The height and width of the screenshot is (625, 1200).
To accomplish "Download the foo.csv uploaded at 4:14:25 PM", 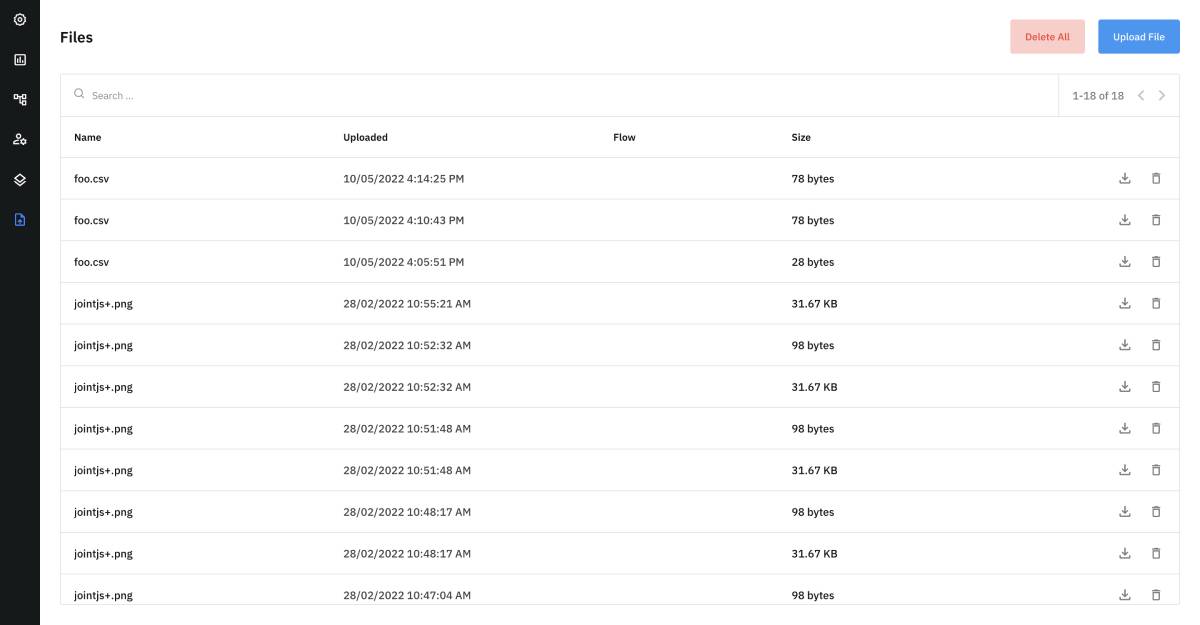I will click(x=1125, y=179).
